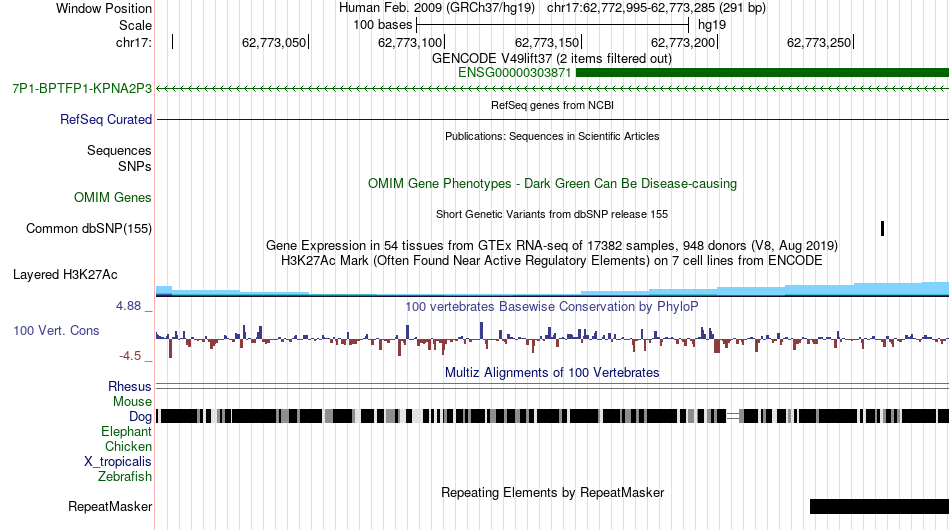Click the 100 Vert. Cons track label
This screenshot has width=950, height=530.
click(56, 331)
